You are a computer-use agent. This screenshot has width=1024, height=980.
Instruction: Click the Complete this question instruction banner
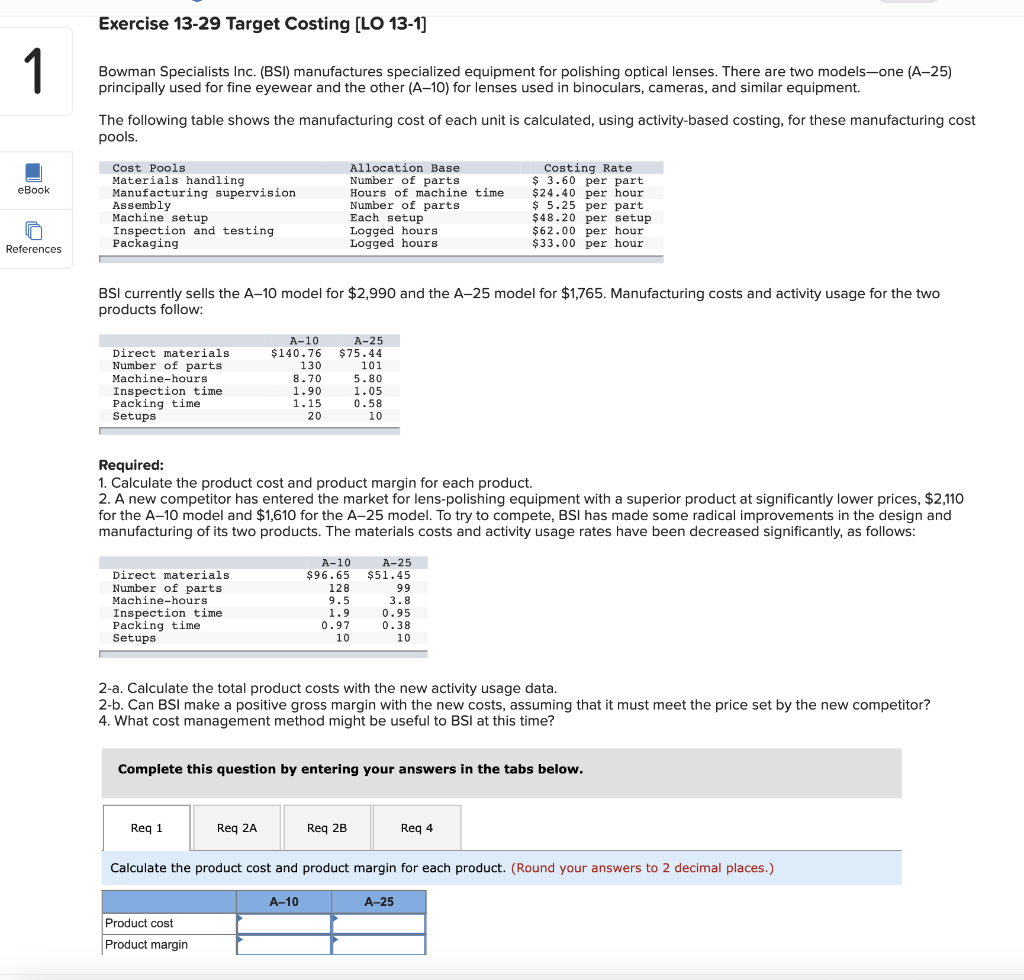tap(500, 773)
